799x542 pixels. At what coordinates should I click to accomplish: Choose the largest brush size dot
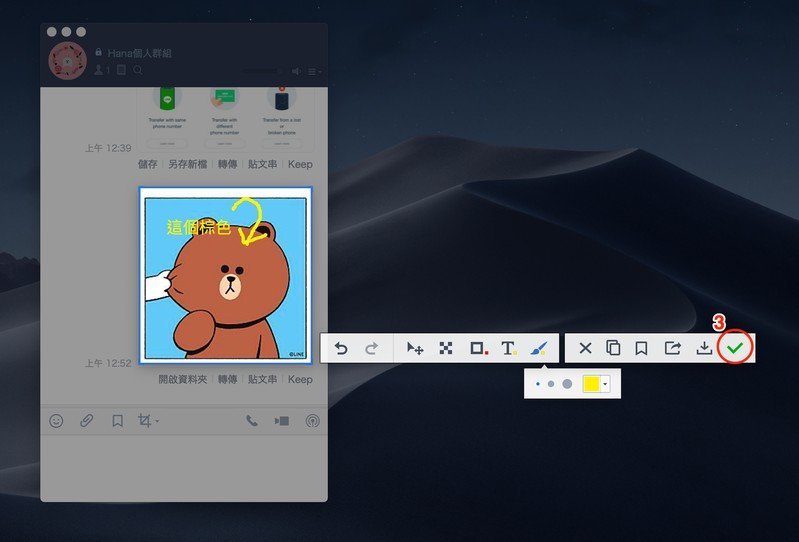click(x=567, y=384)
